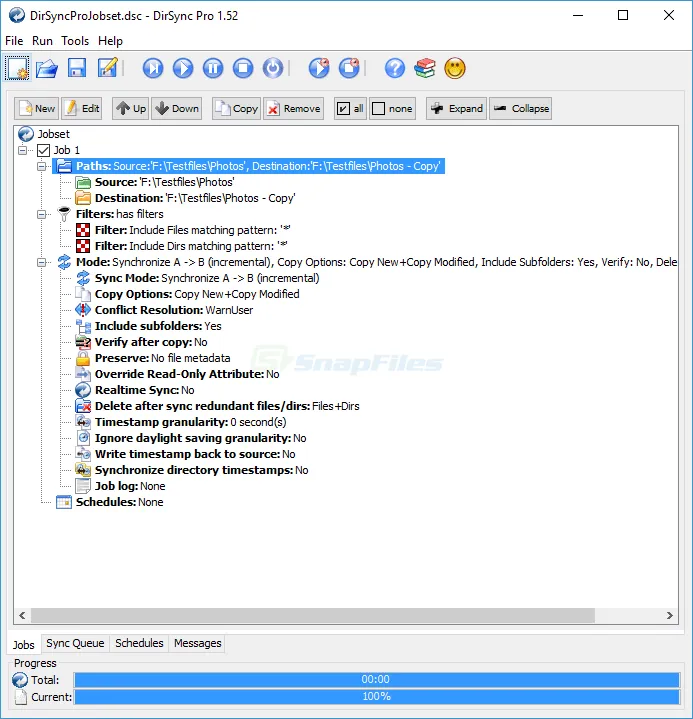Save the jobset with the floppy icon
This screenshot has width=693, height=719.
click(x=77, y=68)
